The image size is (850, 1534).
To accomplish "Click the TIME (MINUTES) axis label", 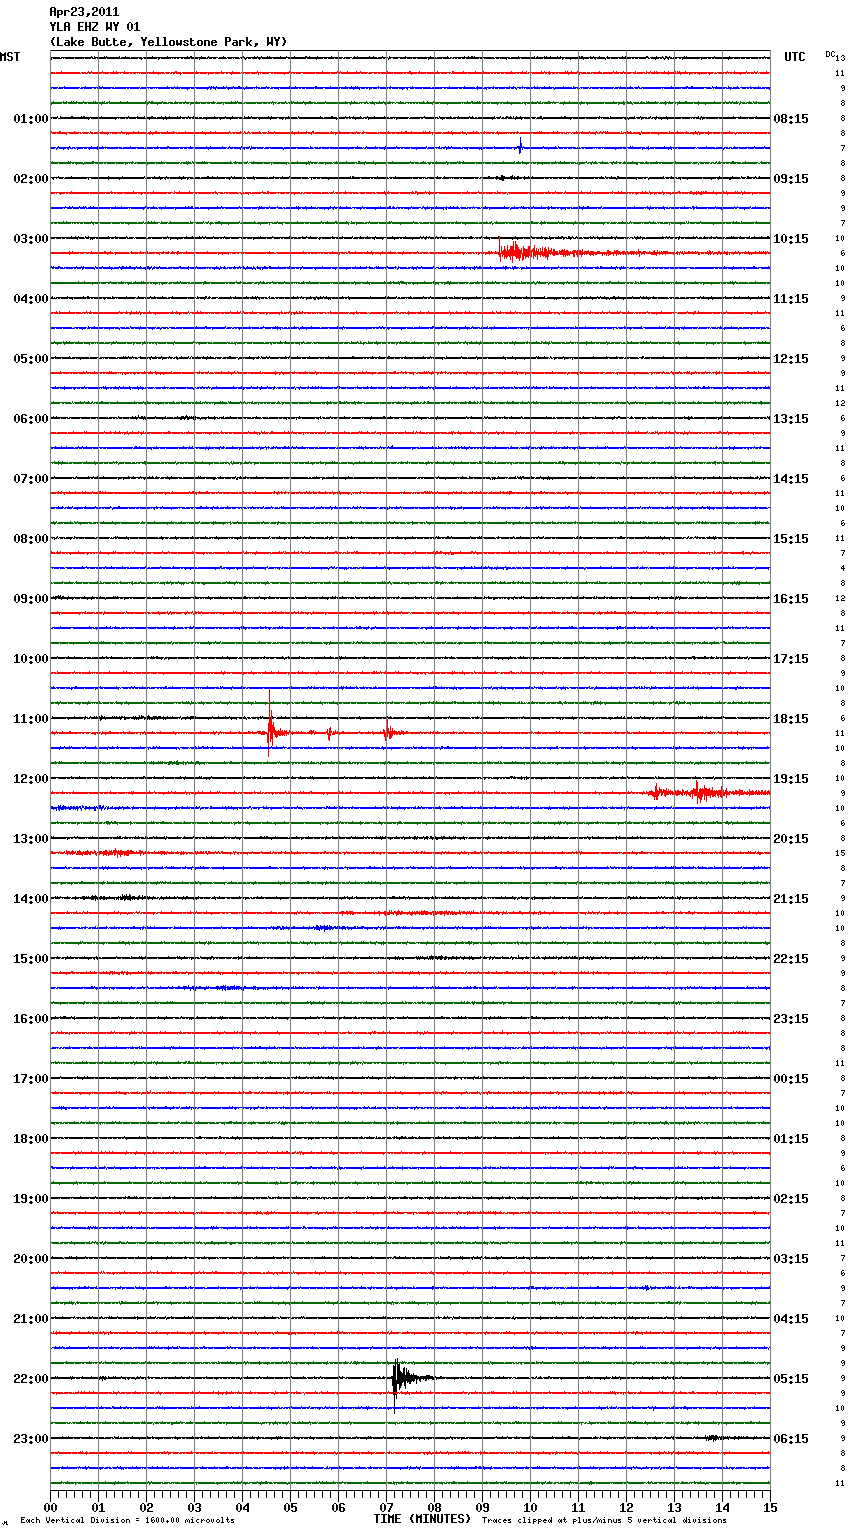I will pyautogui.click(x=422, y=1519).
